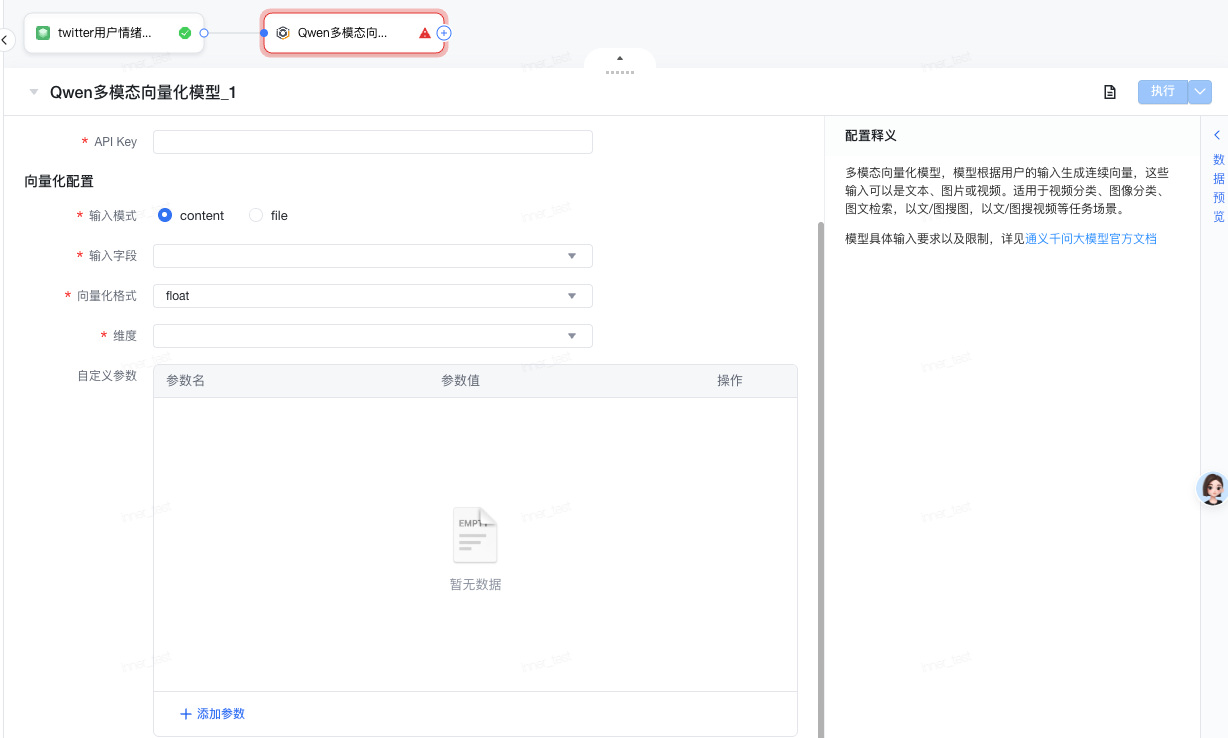Collapse the Qwen多模态向量化模型_1 panel title triangle
The image size is (1228, 738).
(34, 92)
